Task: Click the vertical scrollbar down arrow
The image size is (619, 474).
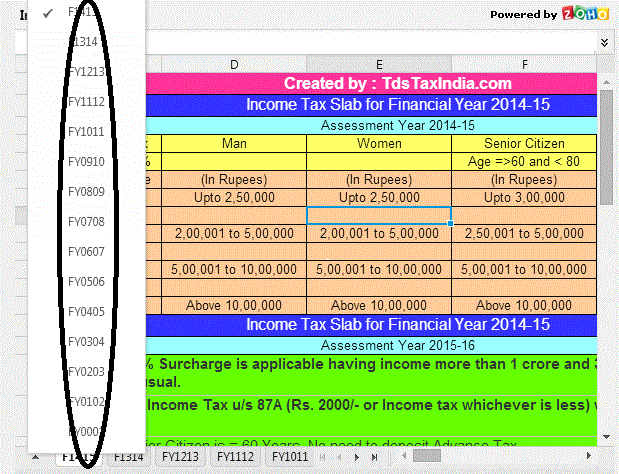Action: [606, 437]
